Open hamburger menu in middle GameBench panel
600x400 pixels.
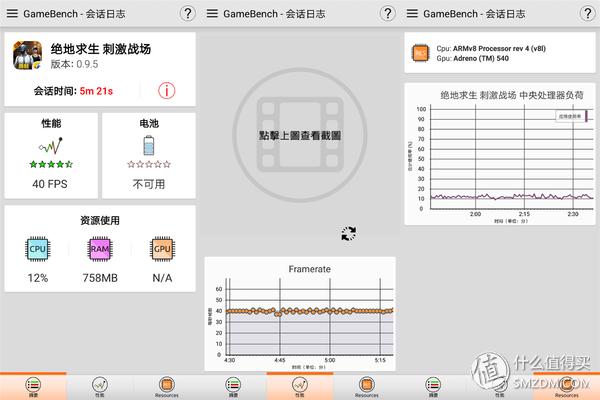tap(212, 14)
